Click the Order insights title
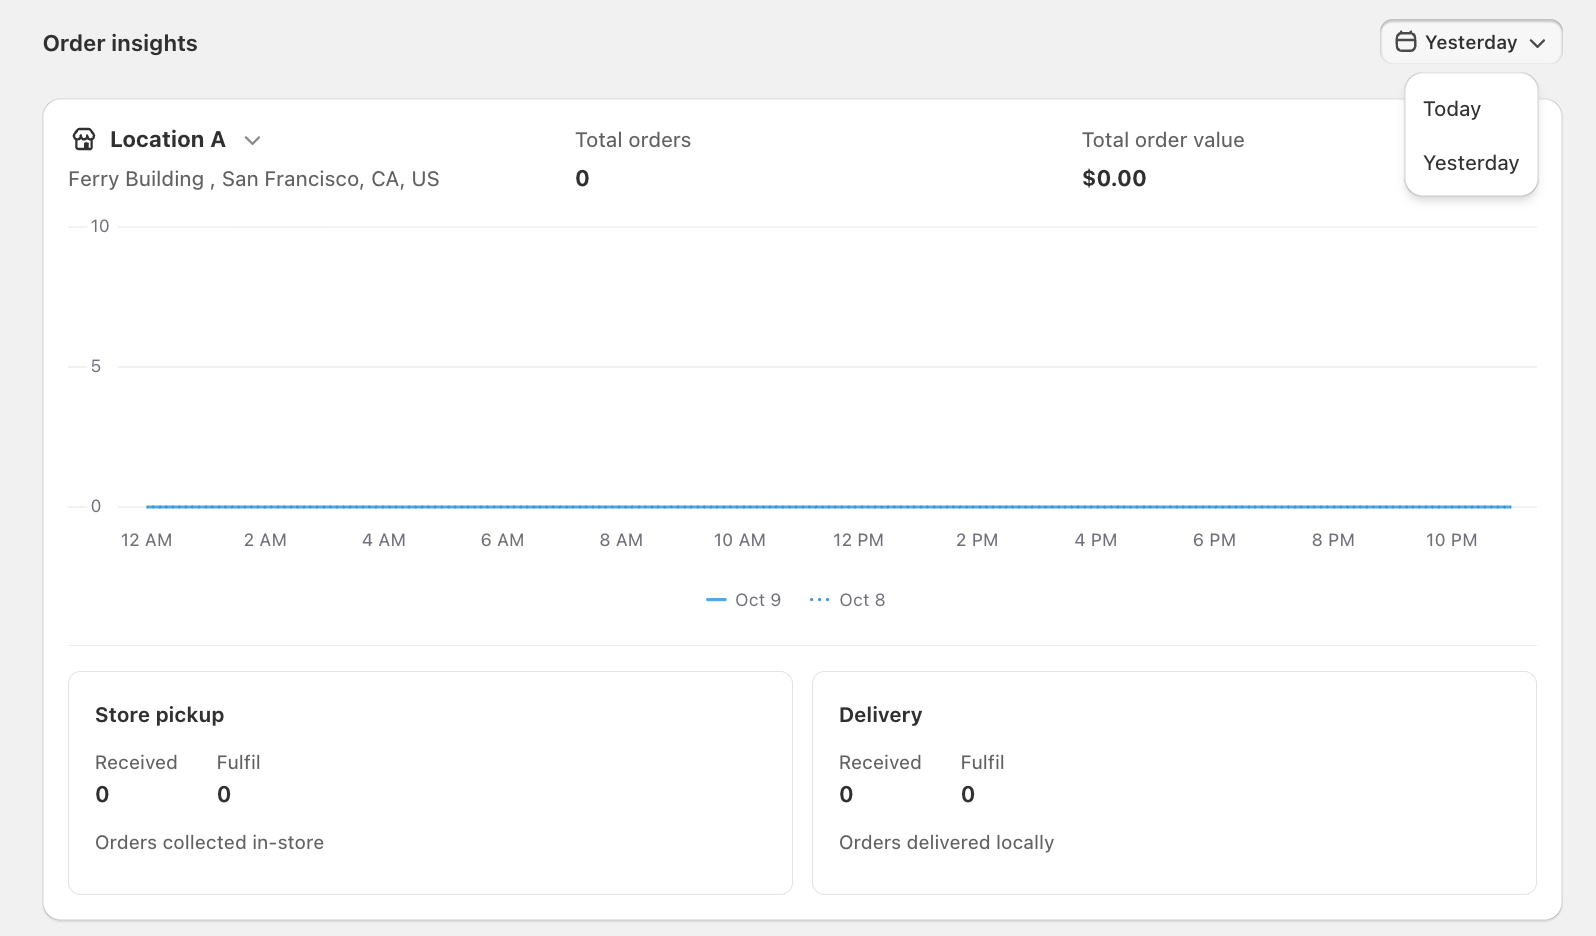The image size is (1596, 936). 120,43
